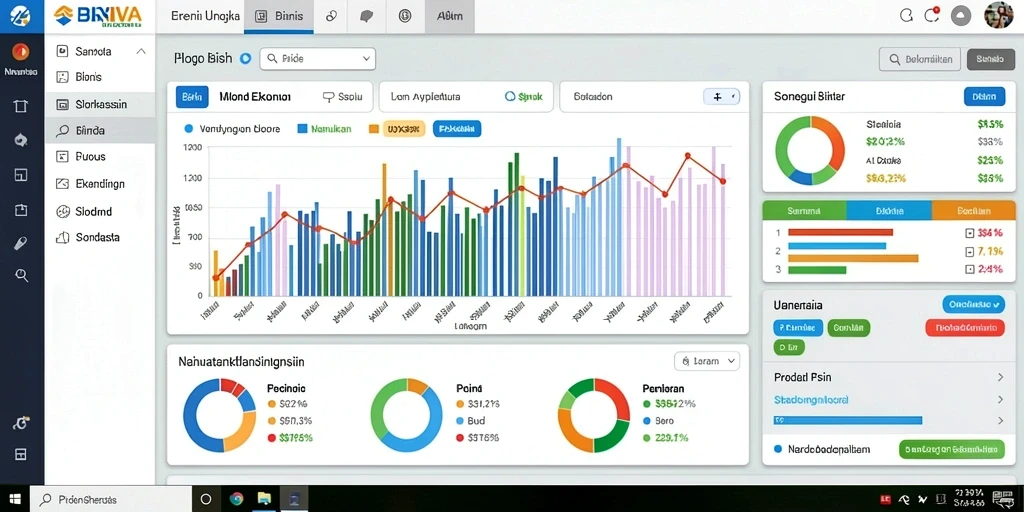This screenshot has width=1024, height=512.
Task: Open the Pride dropdown
Action: 318,58
